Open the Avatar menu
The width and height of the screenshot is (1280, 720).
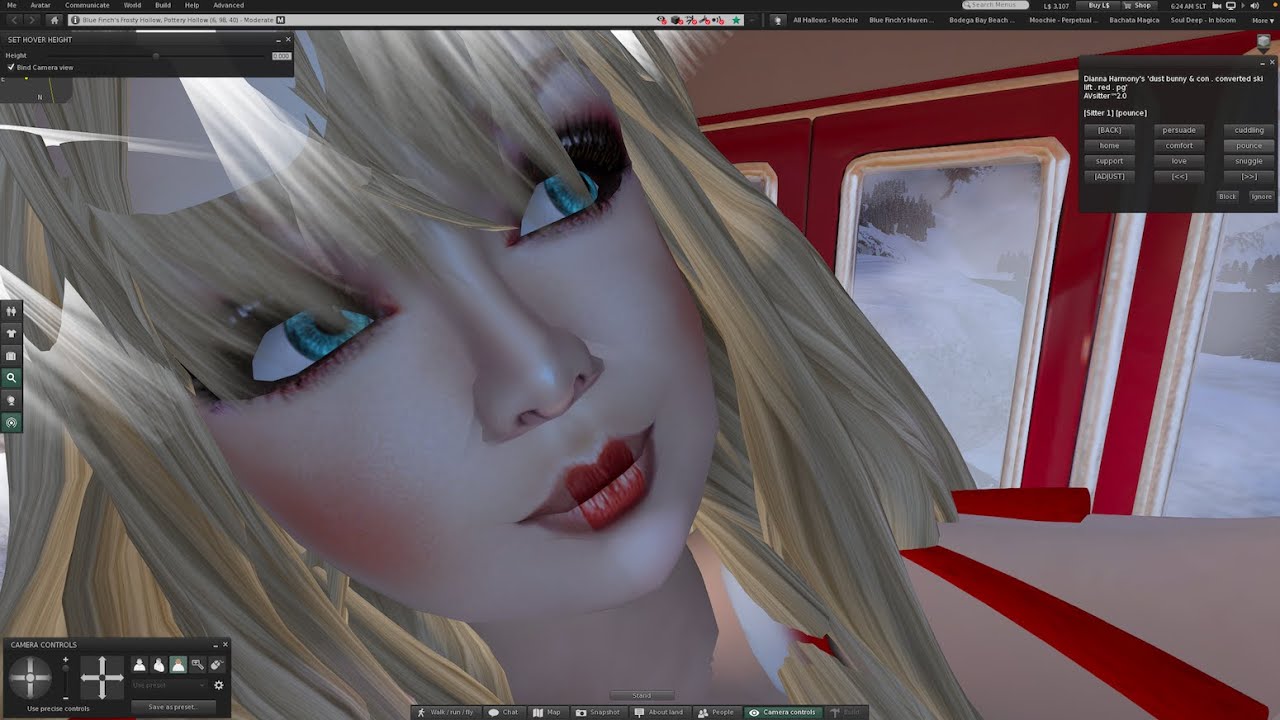tap(40, 5)
